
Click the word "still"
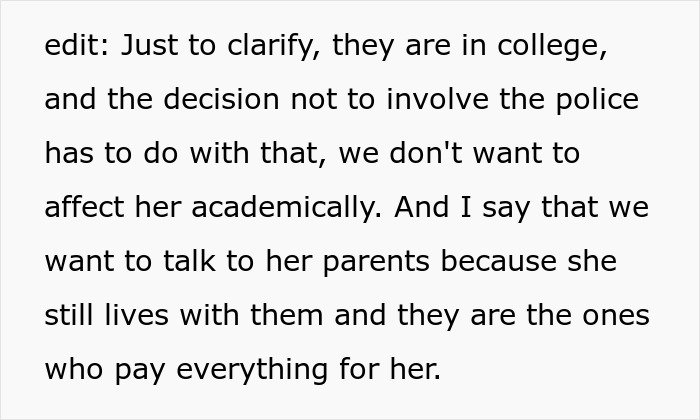(71, 316)
